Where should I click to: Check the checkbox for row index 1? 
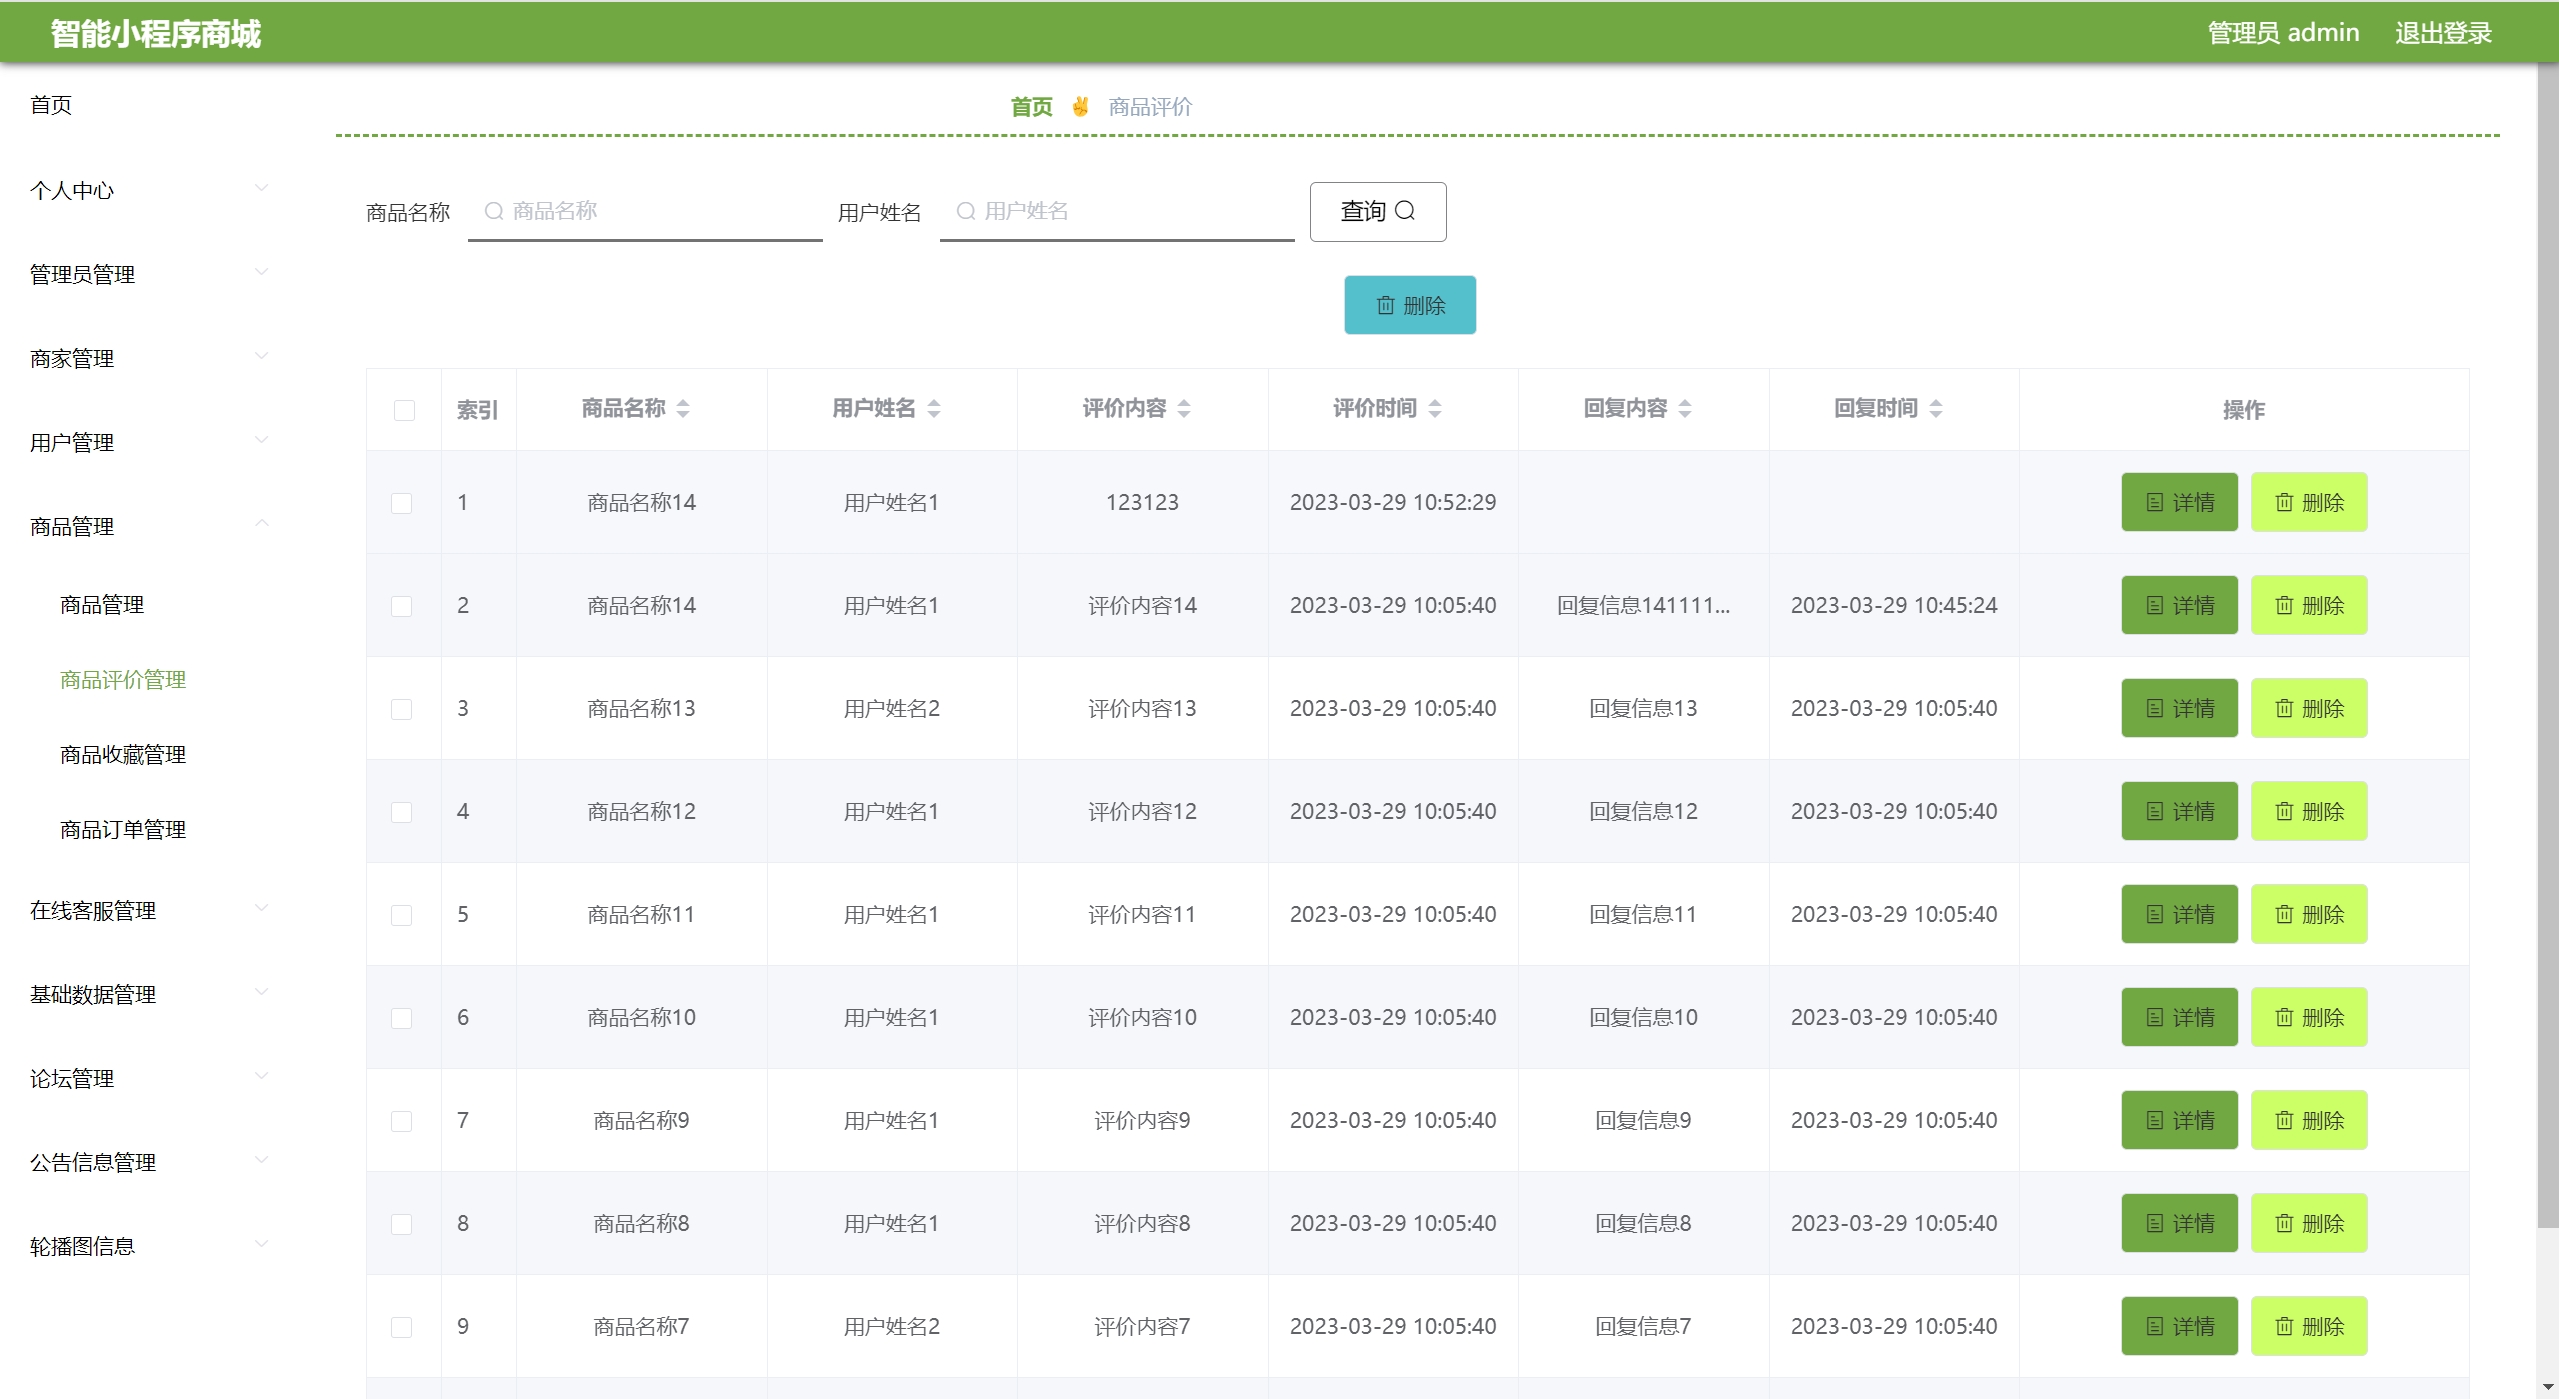click(401, 503)
